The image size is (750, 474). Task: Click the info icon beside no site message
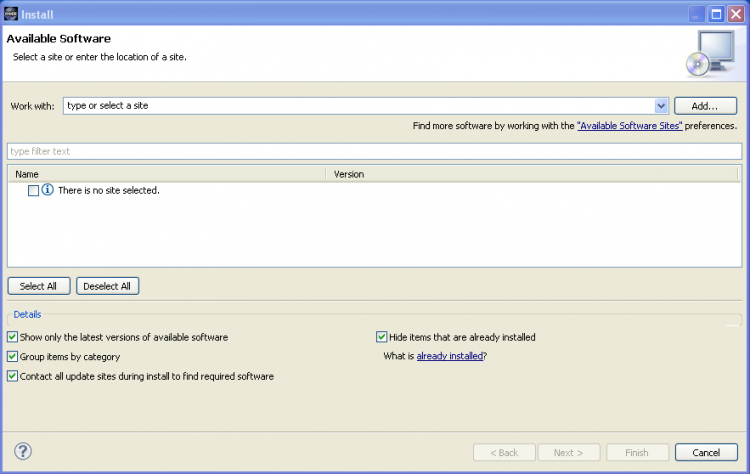tap(47, 190)
